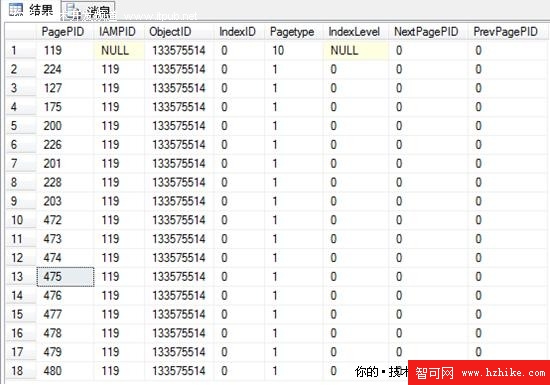This screenshot has width=550, height=385.
Task: Select the IAMPID column header
Action: point(119,32)
